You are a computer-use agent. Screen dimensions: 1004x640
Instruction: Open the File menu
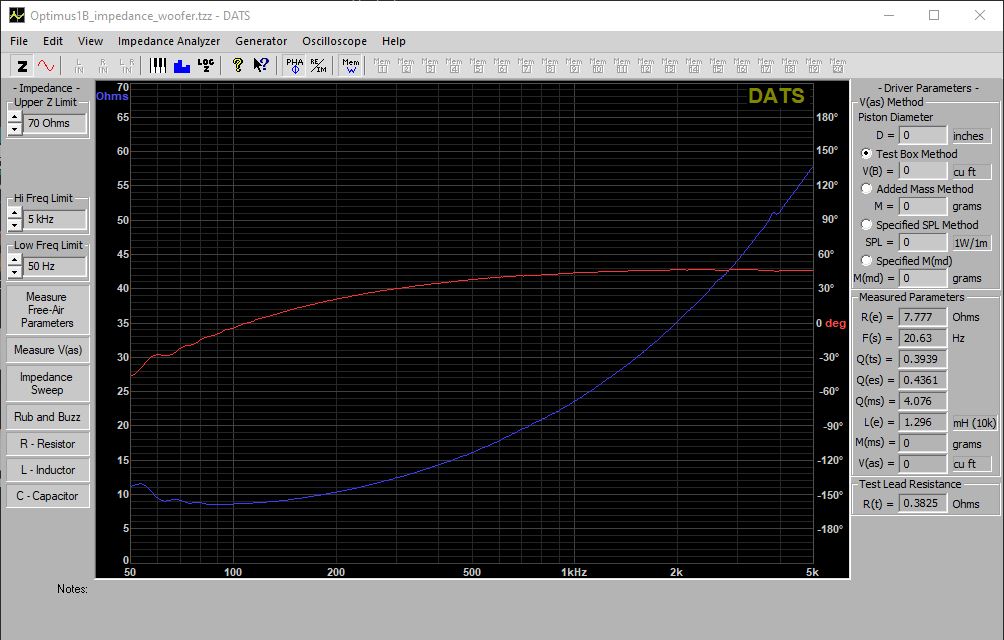(19, 41)
